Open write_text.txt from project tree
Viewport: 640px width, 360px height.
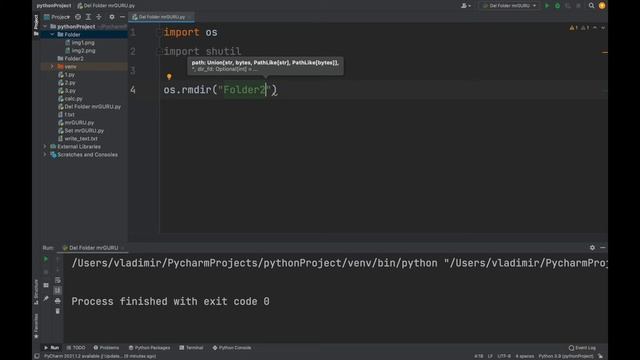(x=78, y=139)
